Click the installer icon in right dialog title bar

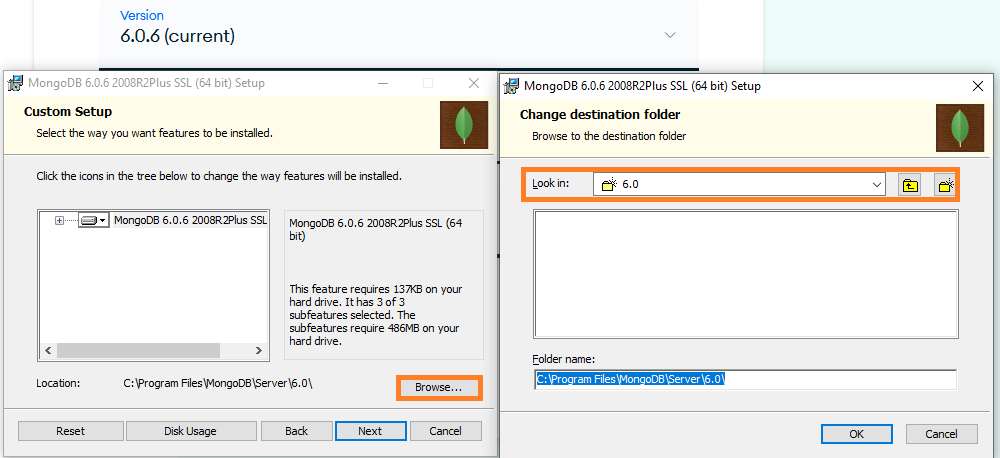pos(512,85)
